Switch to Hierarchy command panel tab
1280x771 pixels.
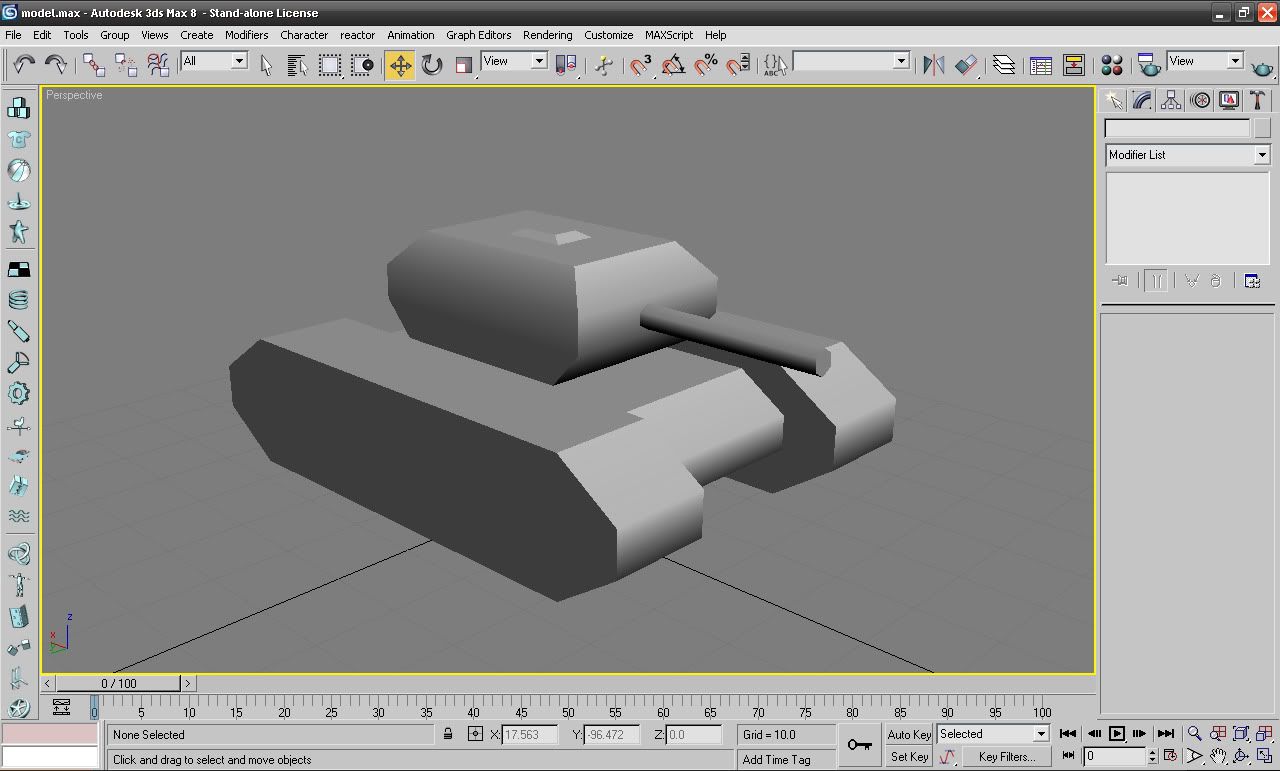1171,100
